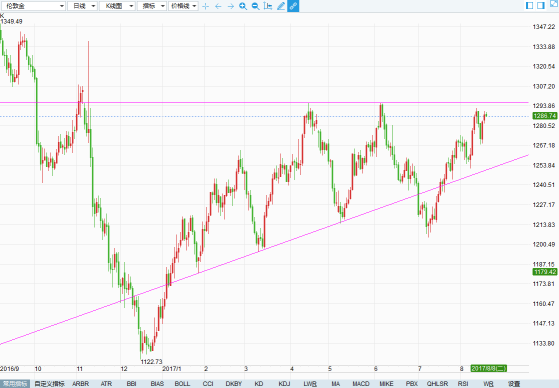
Task: Apply the CCI indicator
Action: tap(208, 384)
